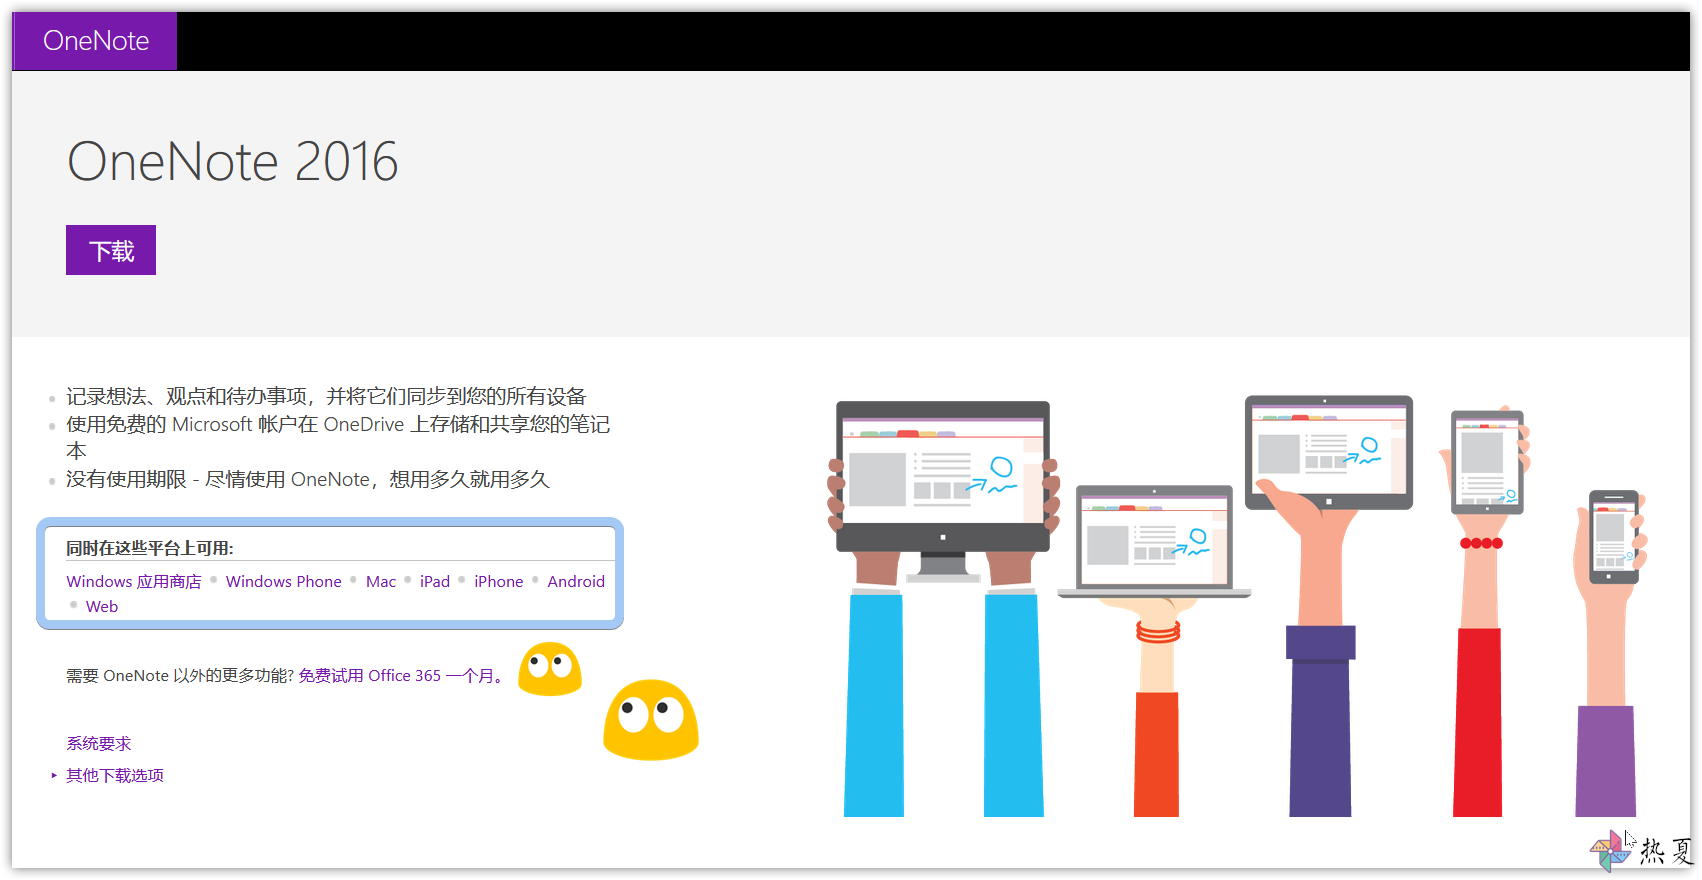Click the OneNote 2016 page heading
This screenshot has width=1702, height=880.
[x=233, y=161]
